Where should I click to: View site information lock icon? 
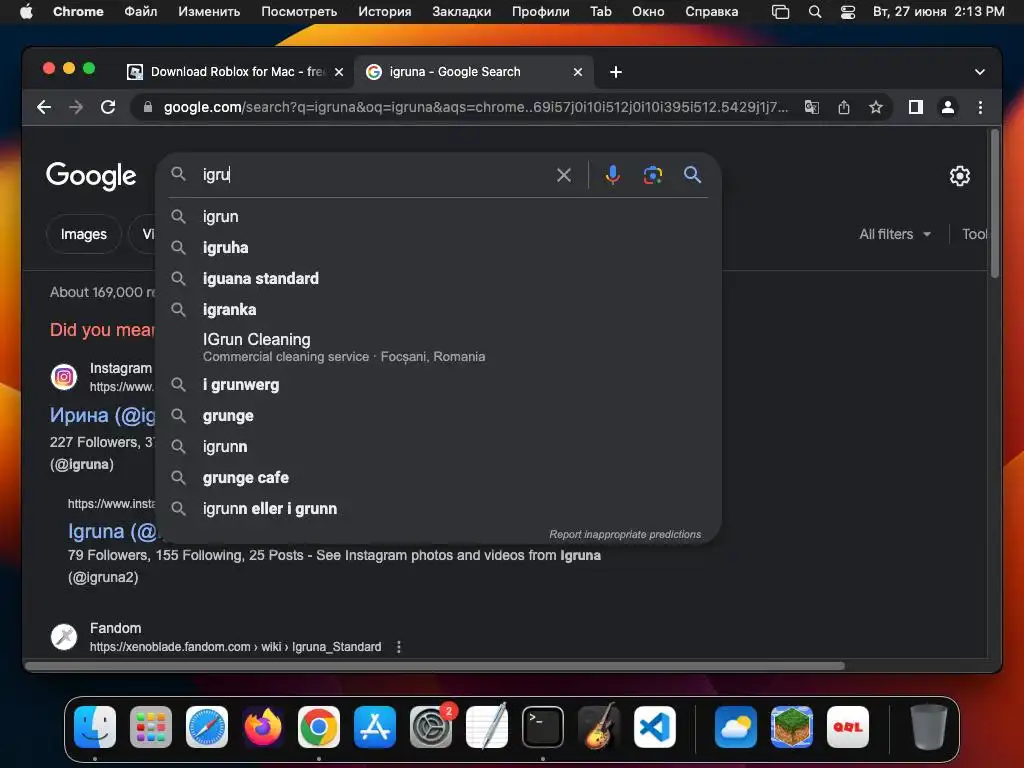click(x=148, y=107)
